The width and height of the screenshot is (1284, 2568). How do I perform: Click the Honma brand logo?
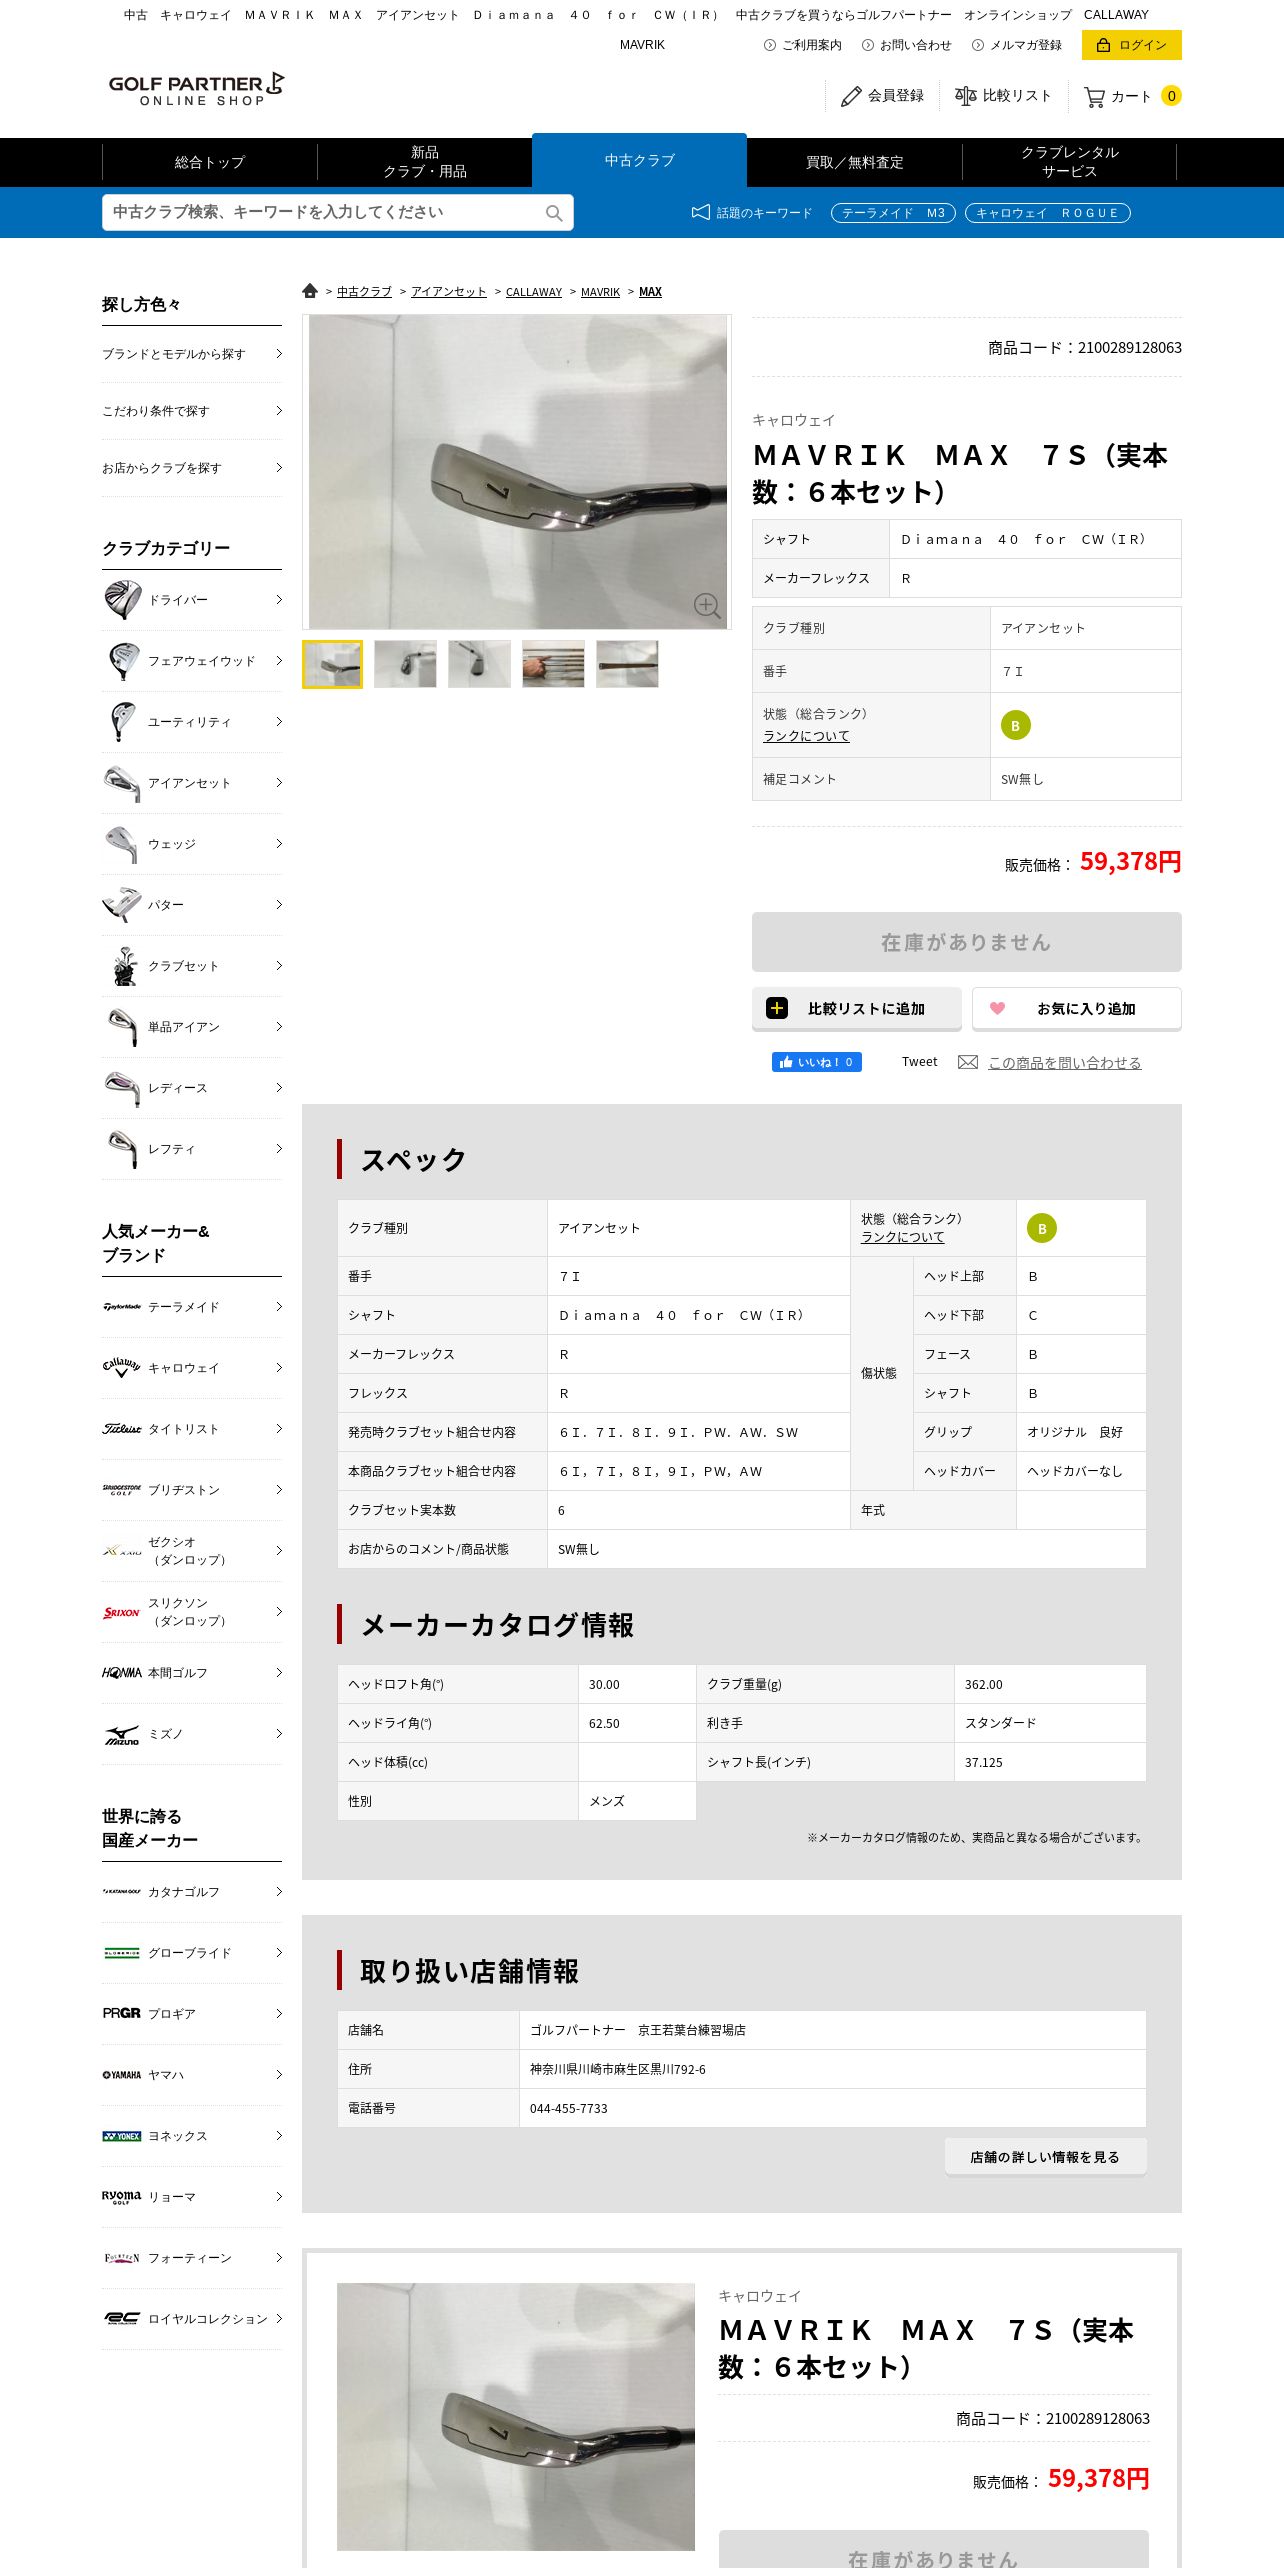[122, 1673]
